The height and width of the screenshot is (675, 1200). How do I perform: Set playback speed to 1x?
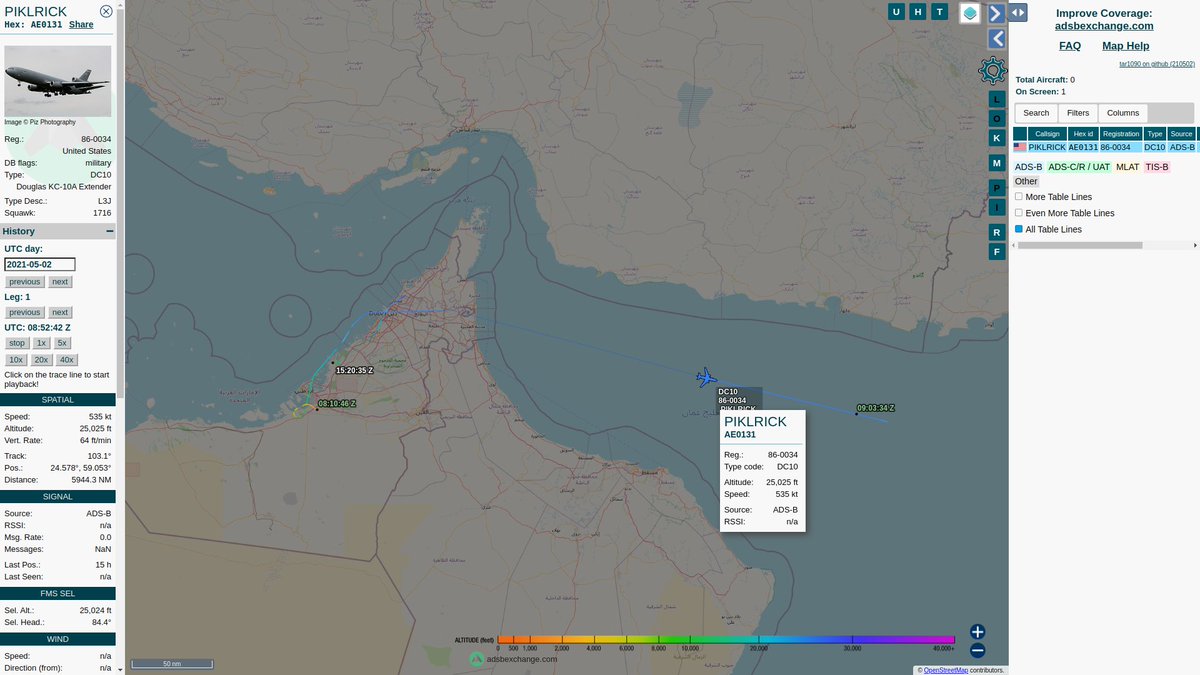click(42, 343)
